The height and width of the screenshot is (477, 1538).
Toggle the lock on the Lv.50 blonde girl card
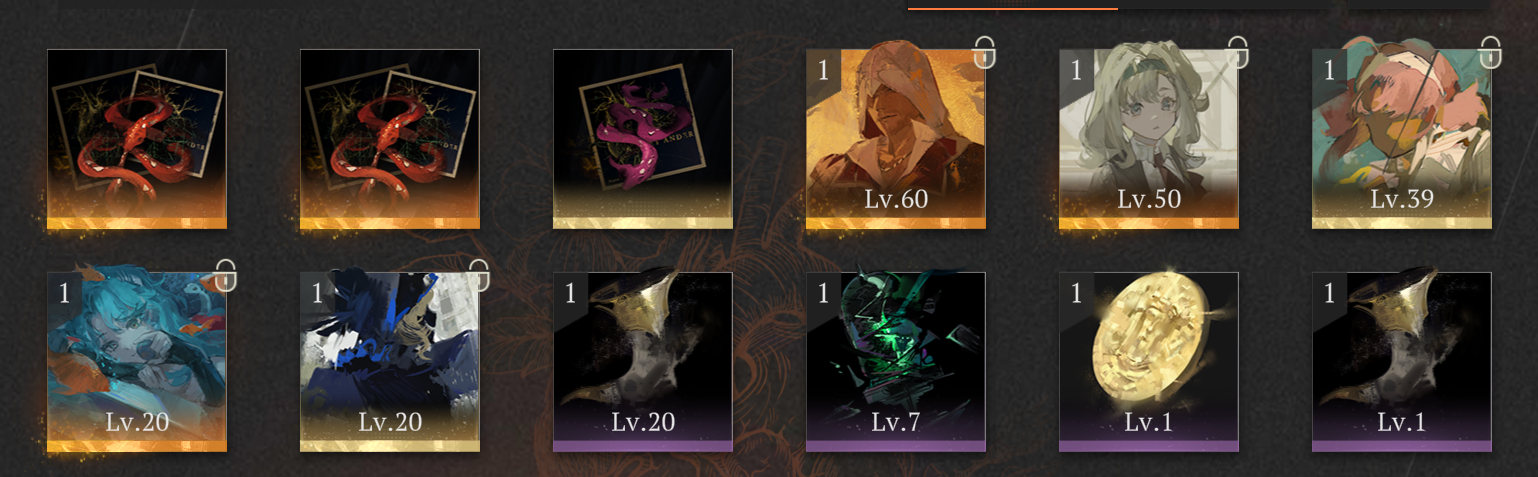[1238, 51]
